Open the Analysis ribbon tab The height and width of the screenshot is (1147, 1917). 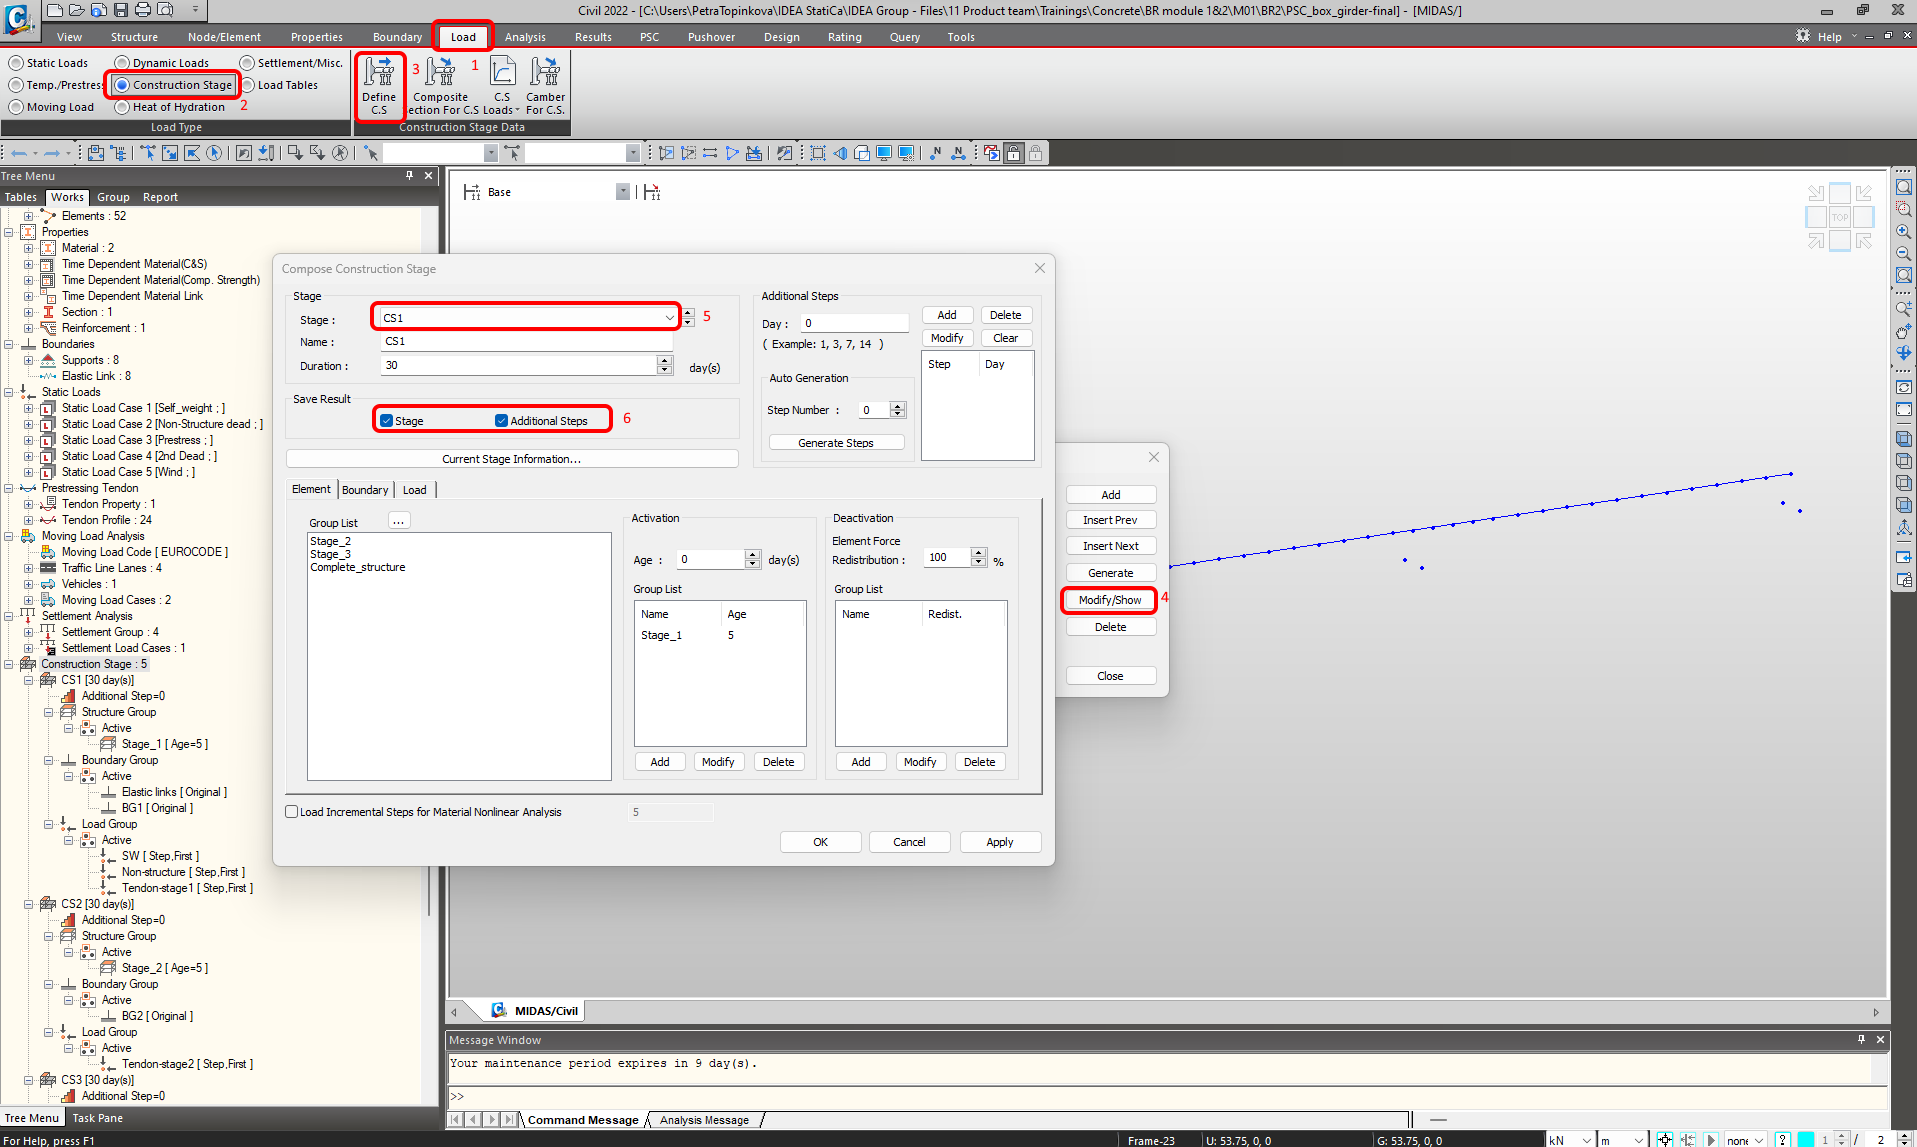click(525, 37)
